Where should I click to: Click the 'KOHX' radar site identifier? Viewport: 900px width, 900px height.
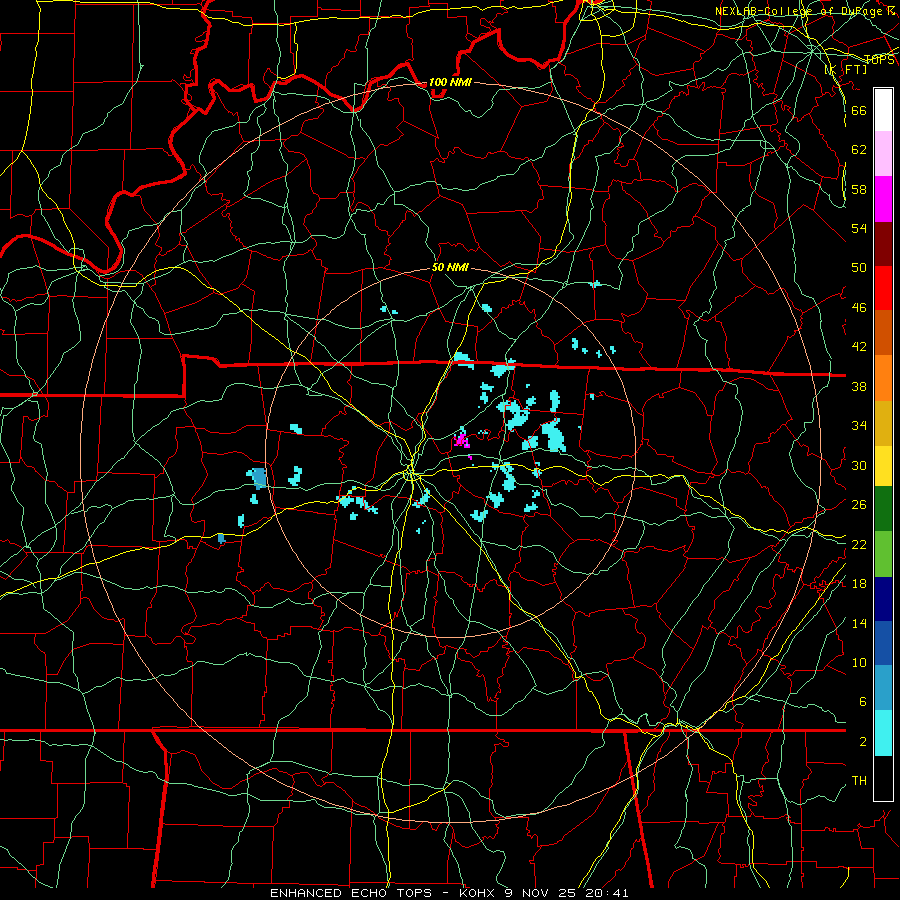478,893
